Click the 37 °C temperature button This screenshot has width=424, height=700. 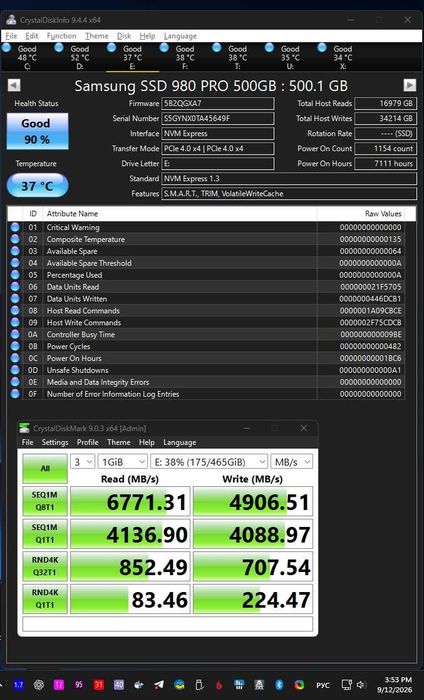[x=37, y=185]
